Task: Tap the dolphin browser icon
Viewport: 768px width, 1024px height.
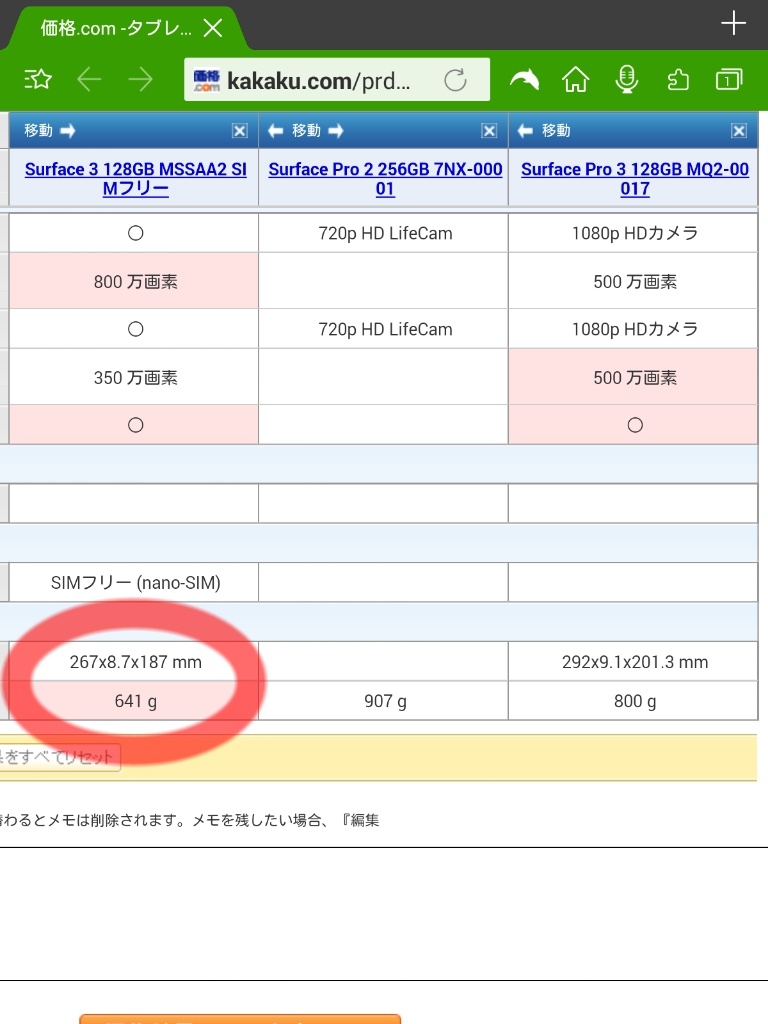Action: pyautogui.click(x=524, y=80)
